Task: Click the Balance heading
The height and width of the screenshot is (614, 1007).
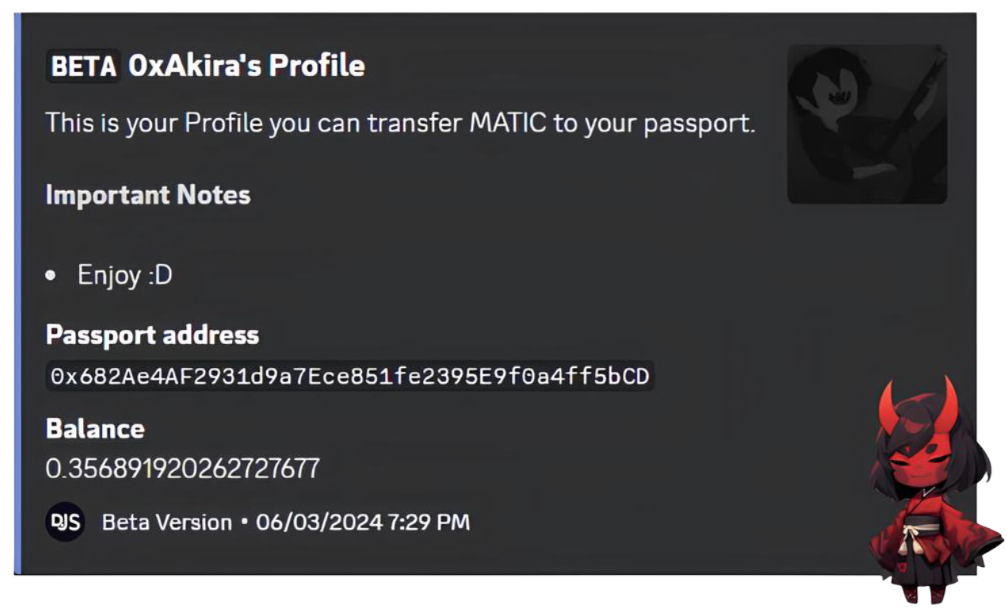Action: (x=95, y=428)
